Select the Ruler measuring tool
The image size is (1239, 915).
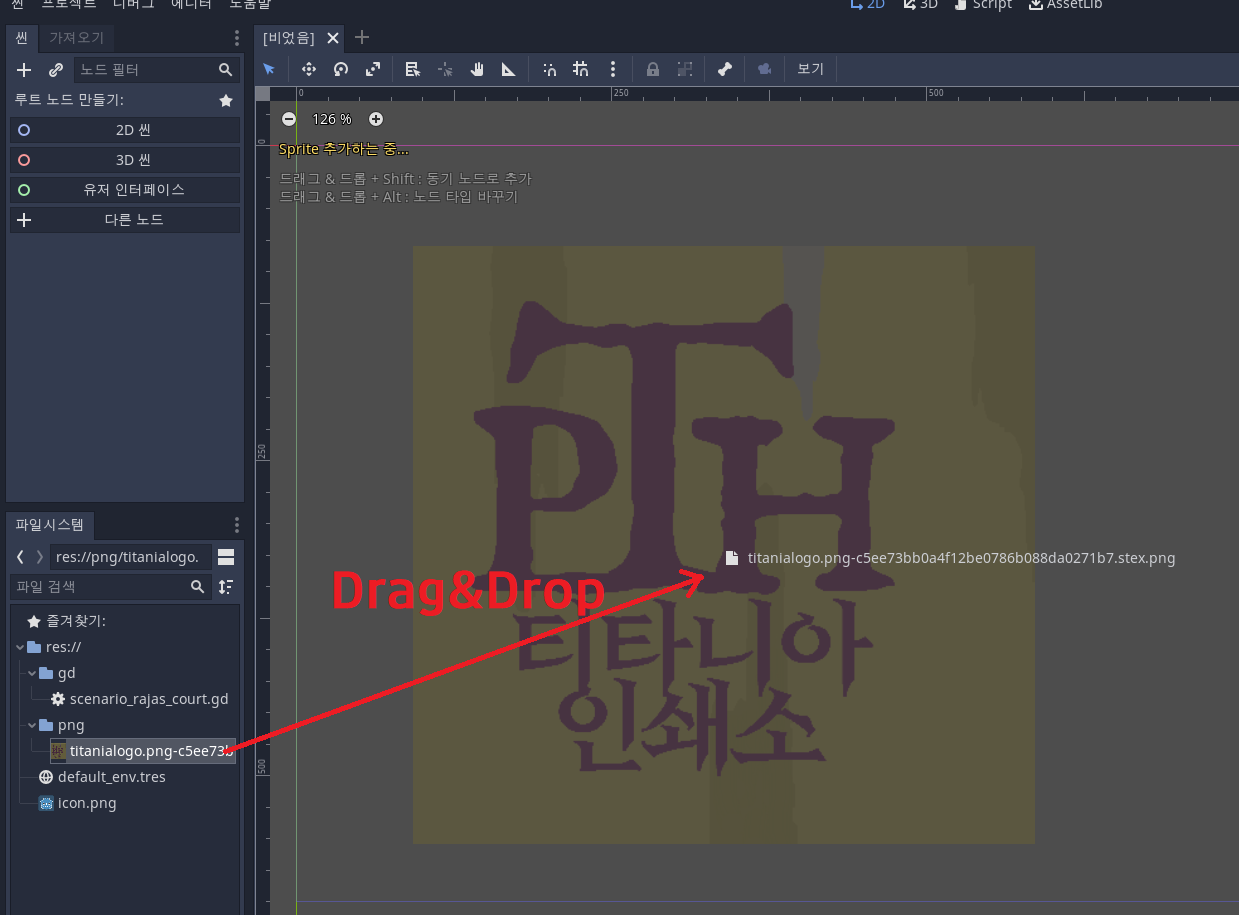[508, 69]
